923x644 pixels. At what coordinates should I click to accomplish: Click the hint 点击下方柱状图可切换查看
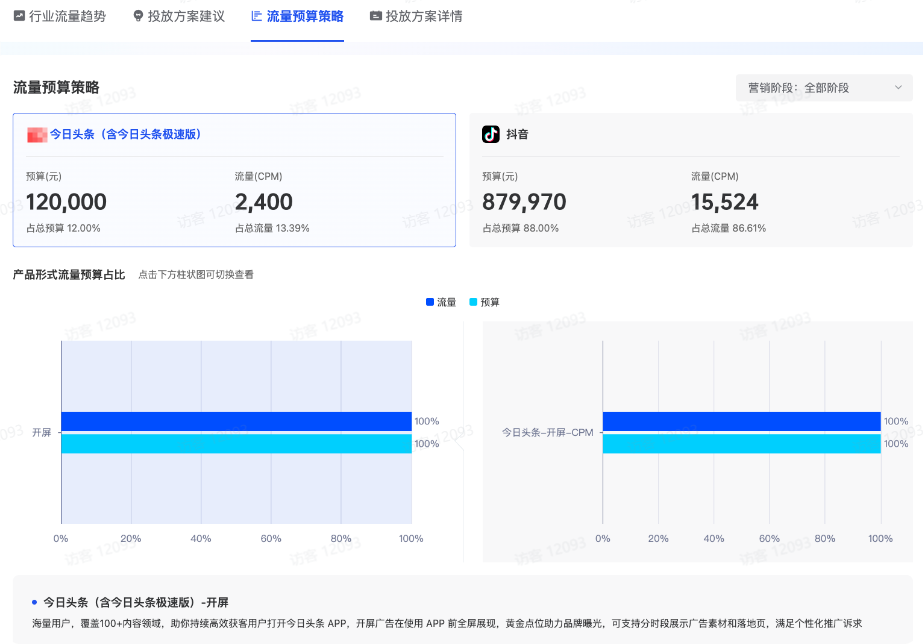point(196,275)
